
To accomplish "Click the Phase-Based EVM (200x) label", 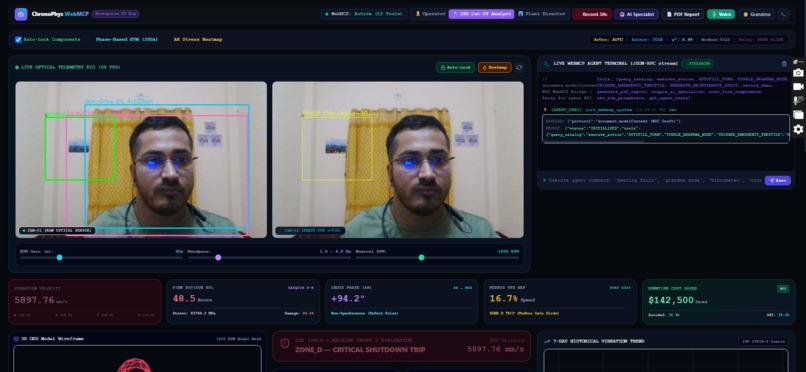I will click(x=126, y=40).
